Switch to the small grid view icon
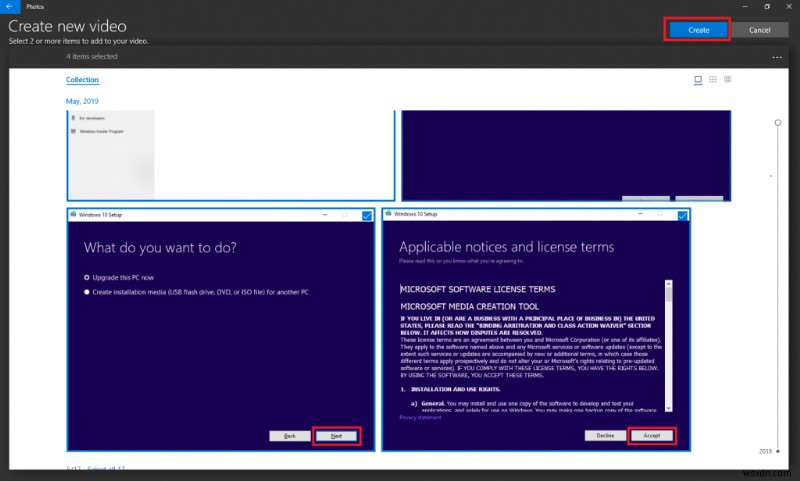 [728, 80]
